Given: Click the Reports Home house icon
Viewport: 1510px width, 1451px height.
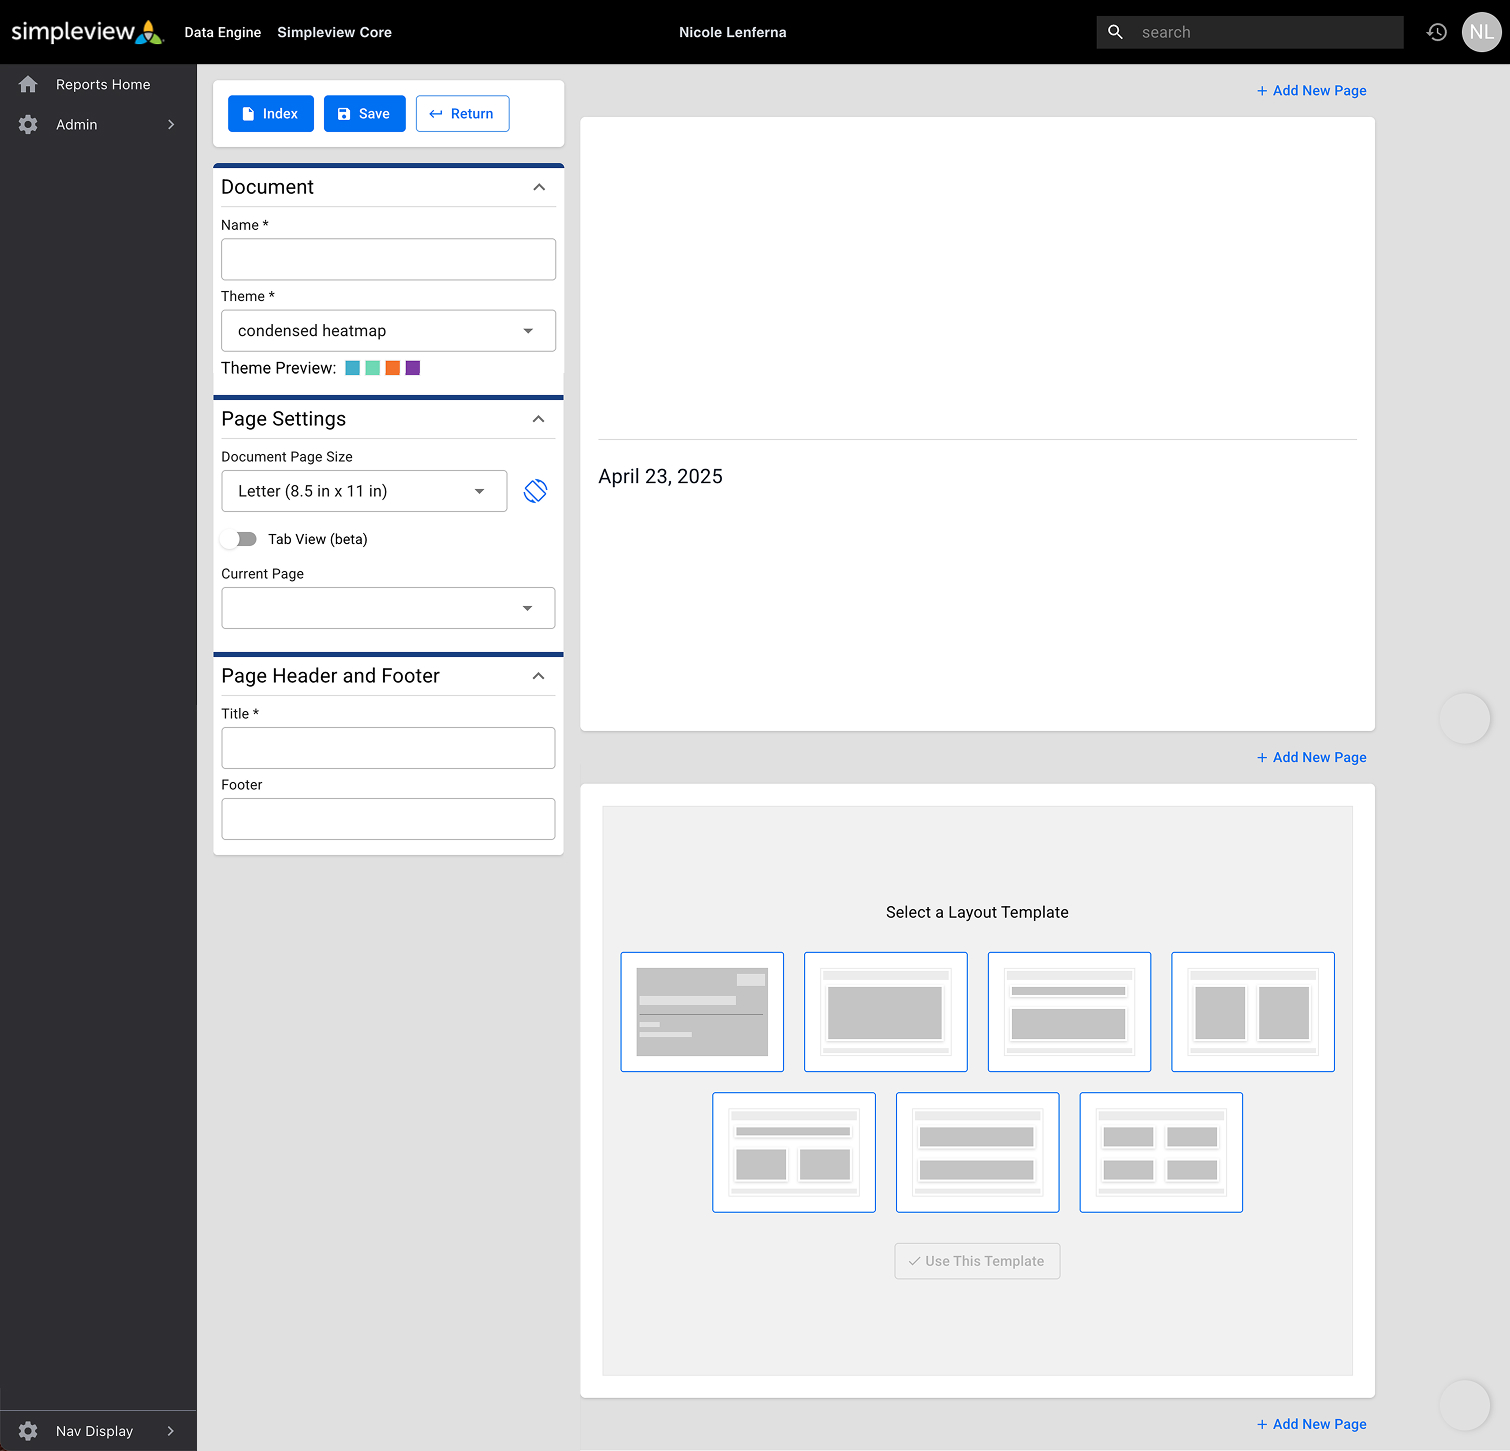Looking at the screenshot, I should 28,85.
